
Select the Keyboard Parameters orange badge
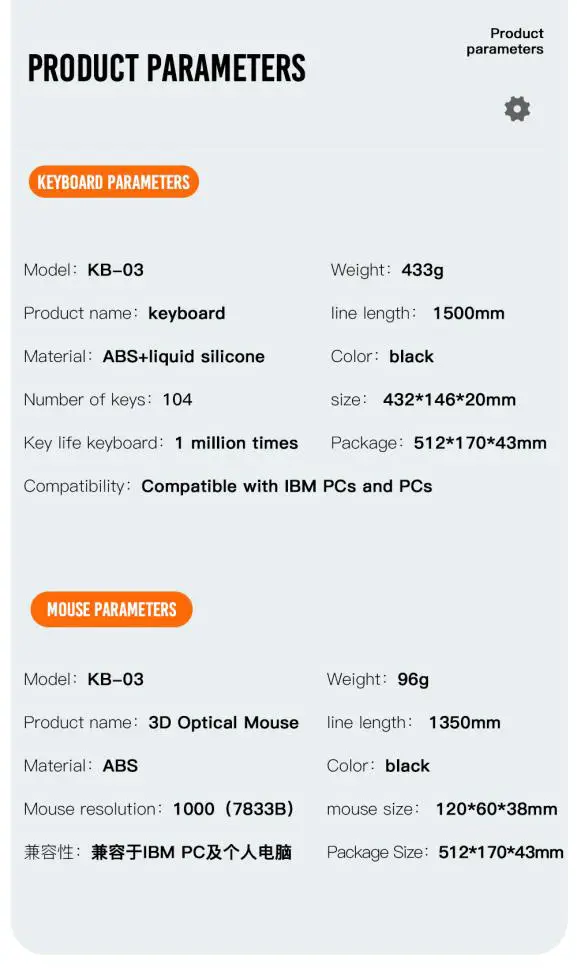coord(114,182)
